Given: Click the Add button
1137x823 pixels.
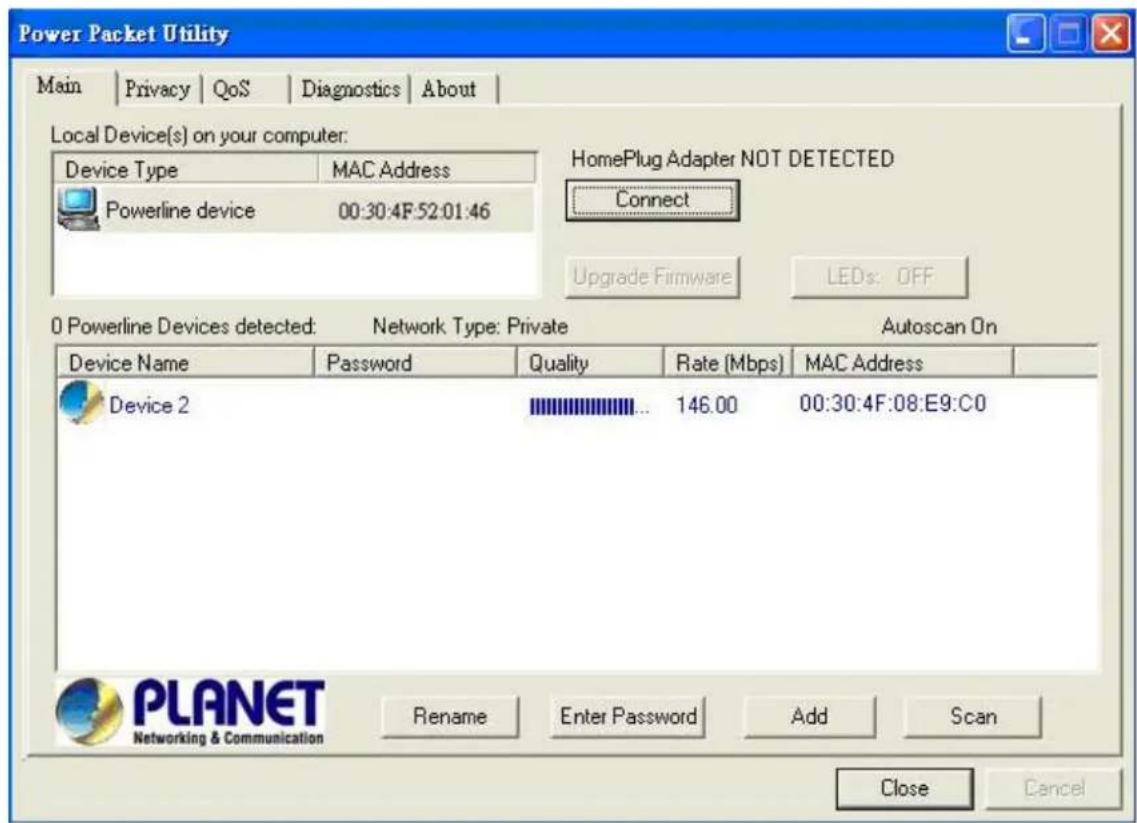Looking at the screenshot, I should pyautogui.click(x=809, y=716).
